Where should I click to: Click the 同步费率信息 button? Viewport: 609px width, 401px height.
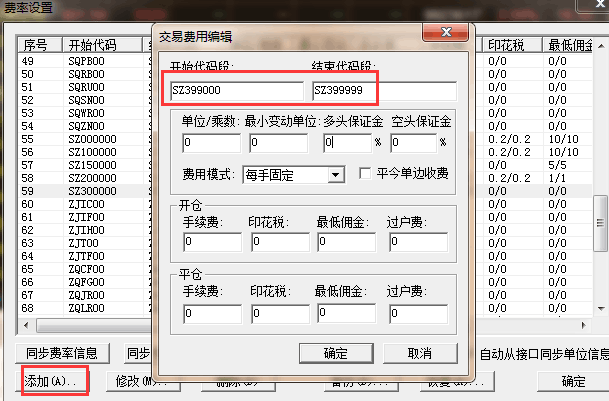(x=62, y=354)
